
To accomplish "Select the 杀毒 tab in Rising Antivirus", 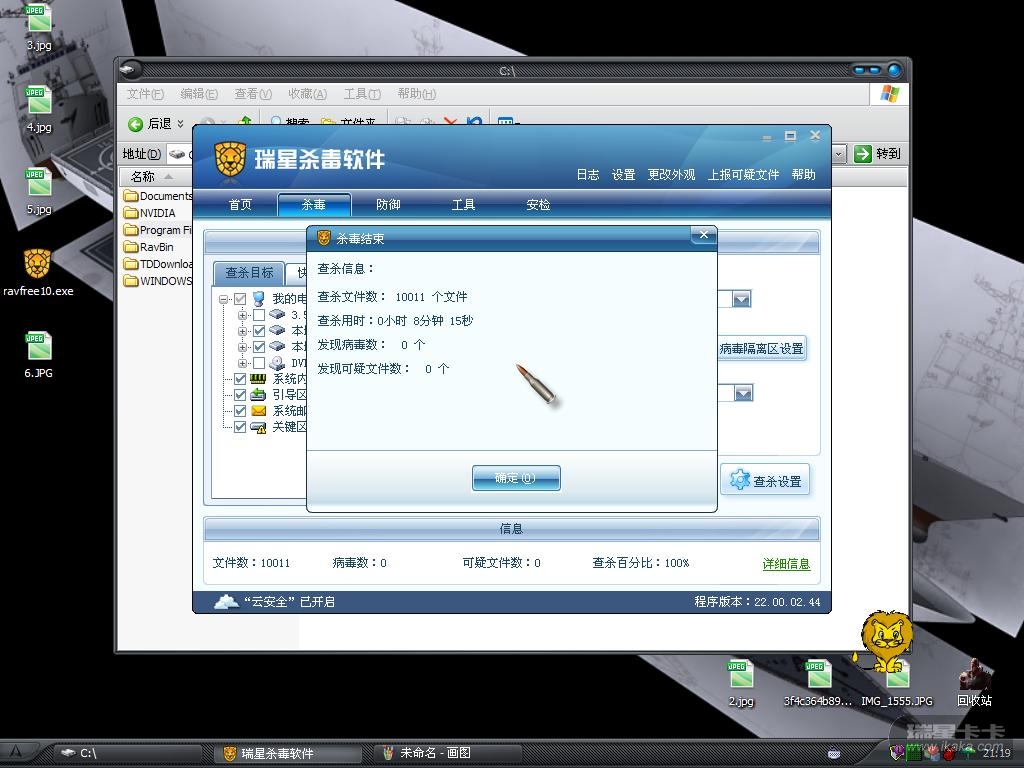I will (314, 204).
